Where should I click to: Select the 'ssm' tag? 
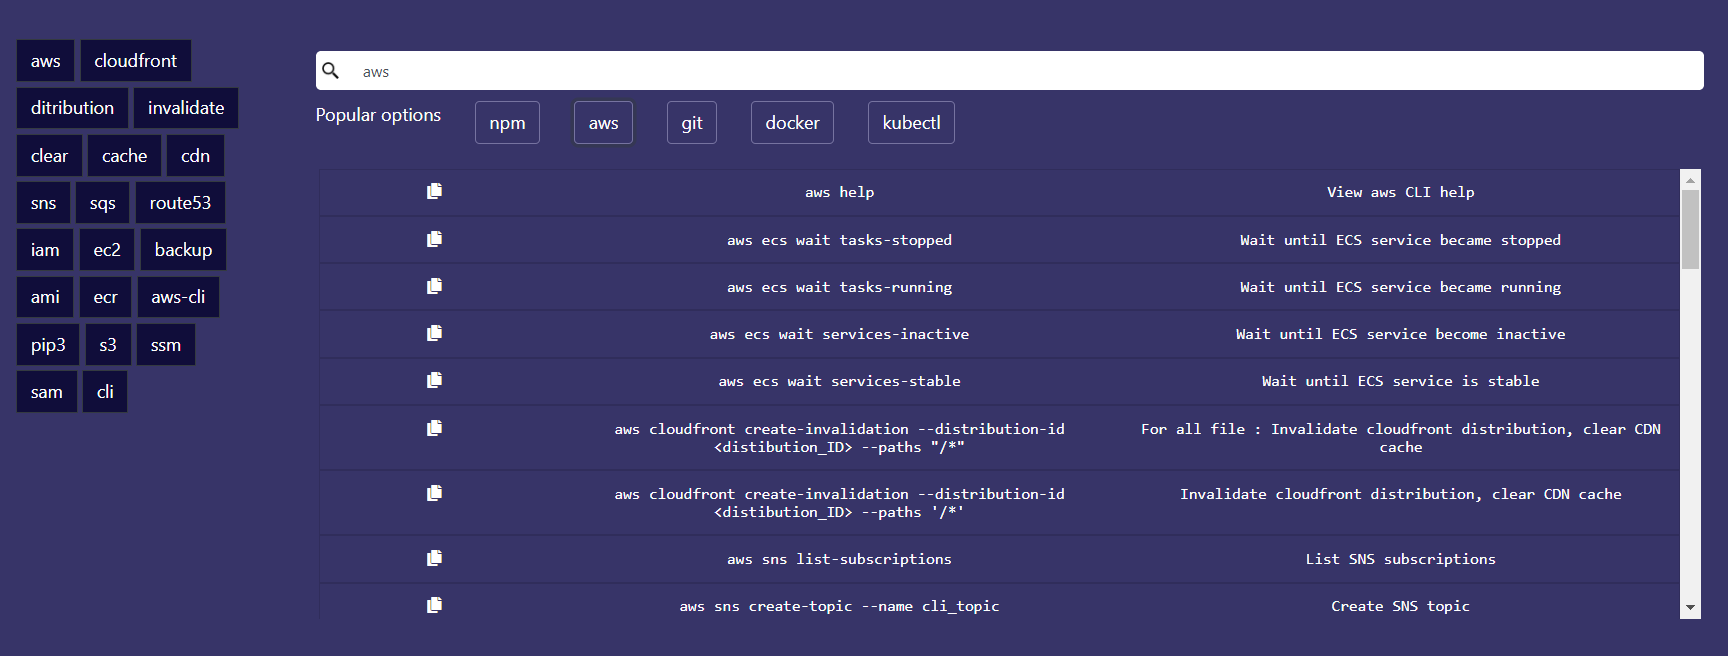tap(166, 345)
